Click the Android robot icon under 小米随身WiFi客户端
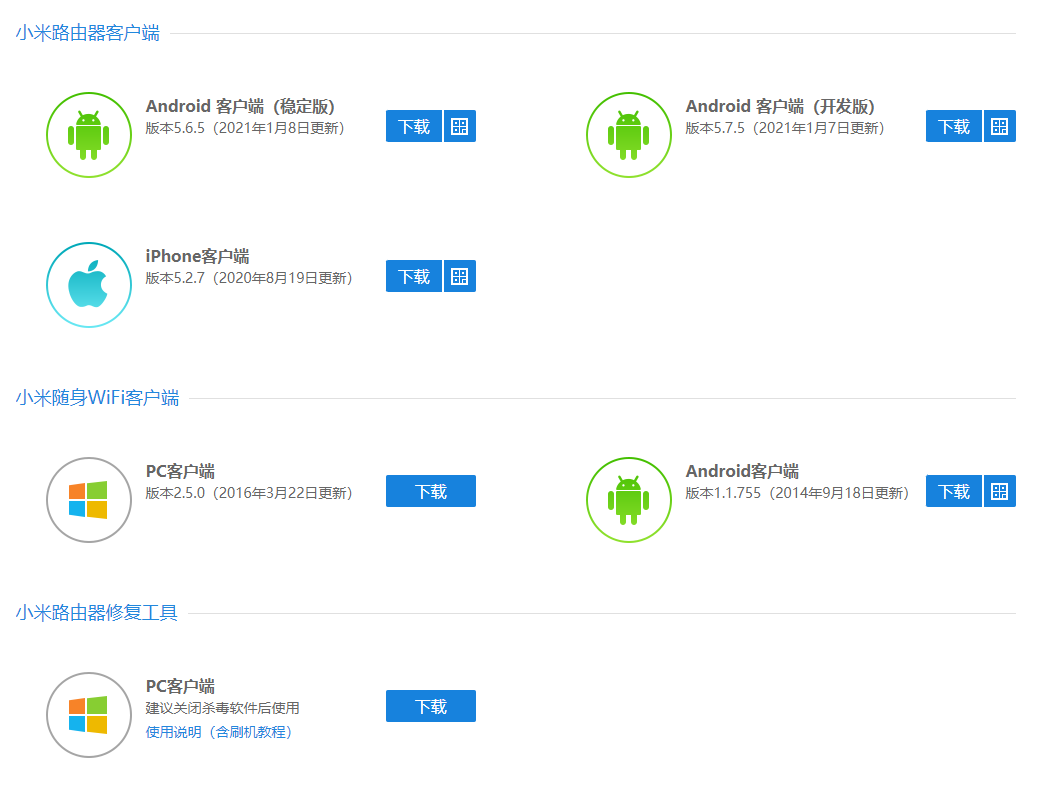 [628, 499]
